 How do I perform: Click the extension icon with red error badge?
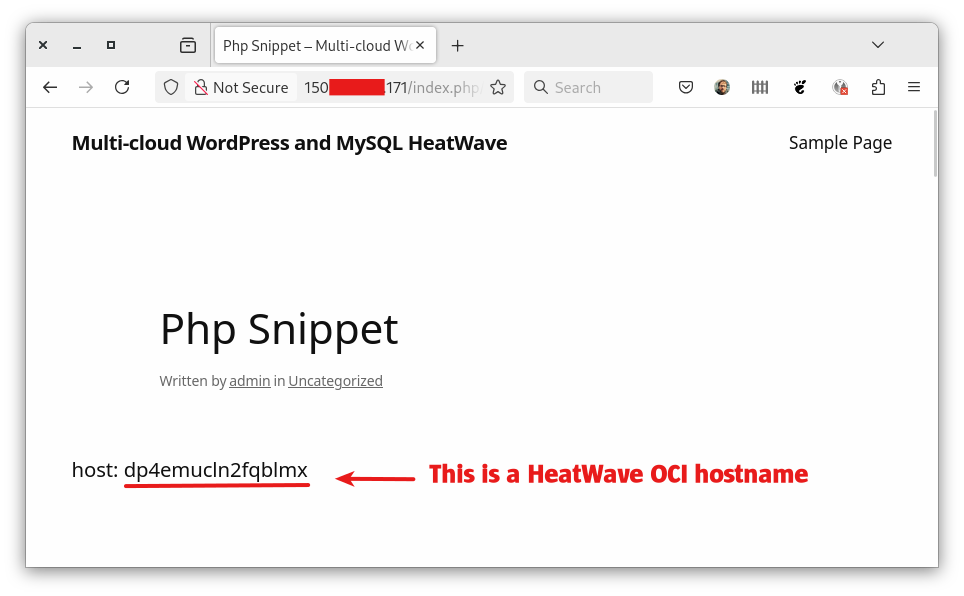tap(840, 87)
